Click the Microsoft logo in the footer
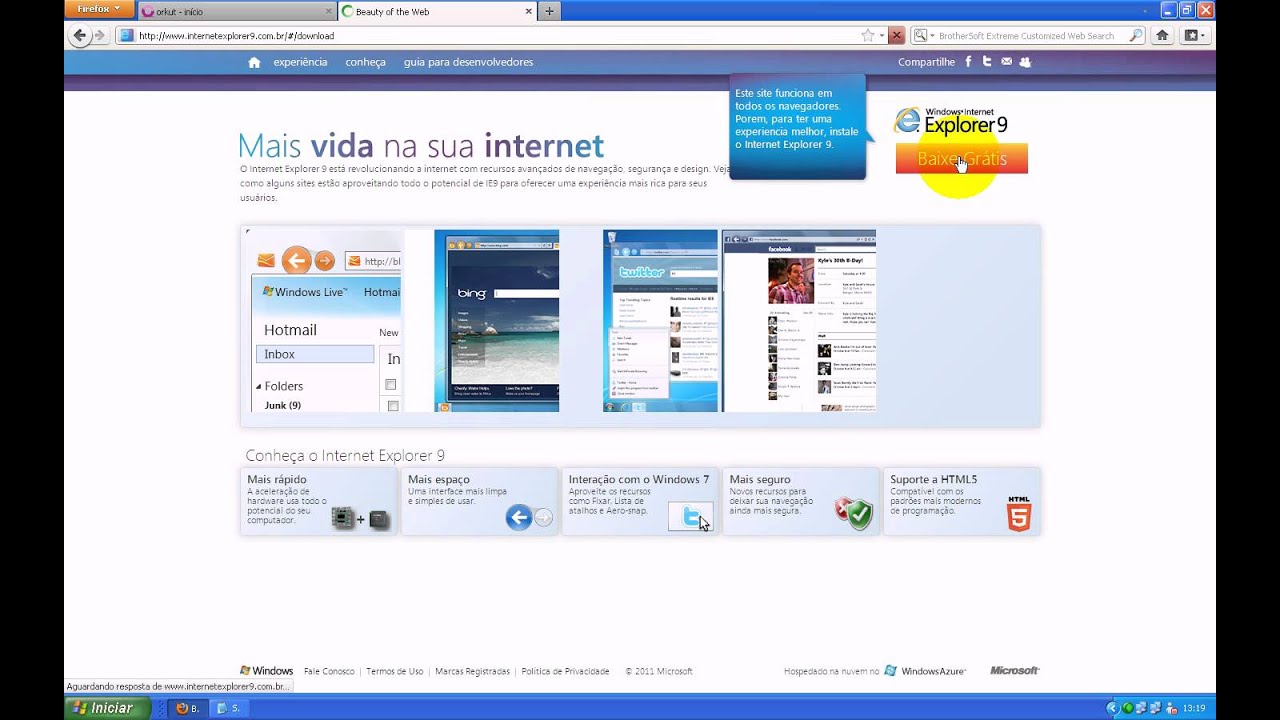Image resolution: width=1280 pixels, height=720 pixels. [1015, 671]
